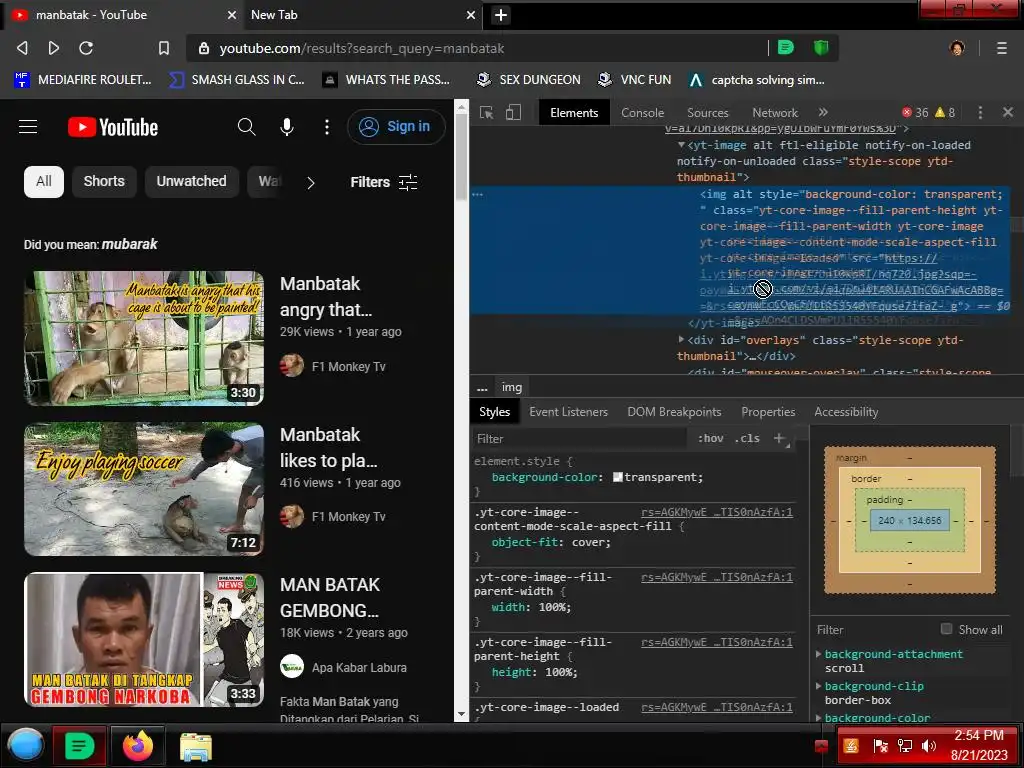Image resolution: width=1024 pixels, height=768 pixels.
Task: Click breadcrumb ellipsis in DevTools
Action: [482, 387]
